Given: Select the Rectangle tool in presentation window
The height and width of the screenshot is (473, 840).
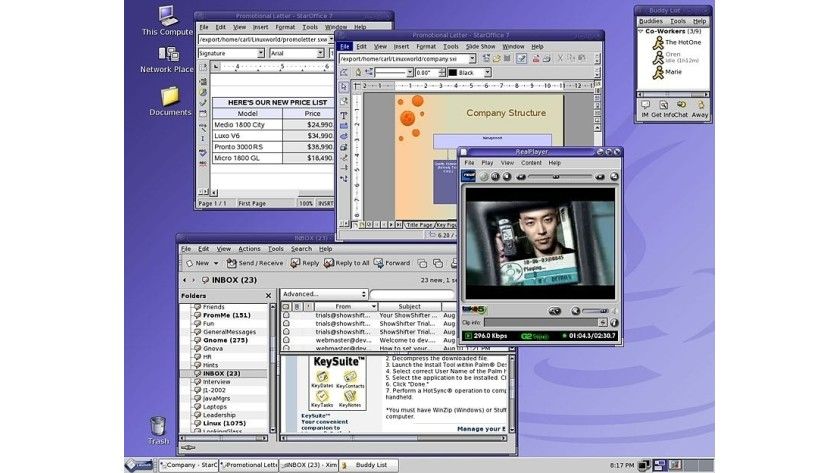Looking at the screenshot, I should [343, 126].
